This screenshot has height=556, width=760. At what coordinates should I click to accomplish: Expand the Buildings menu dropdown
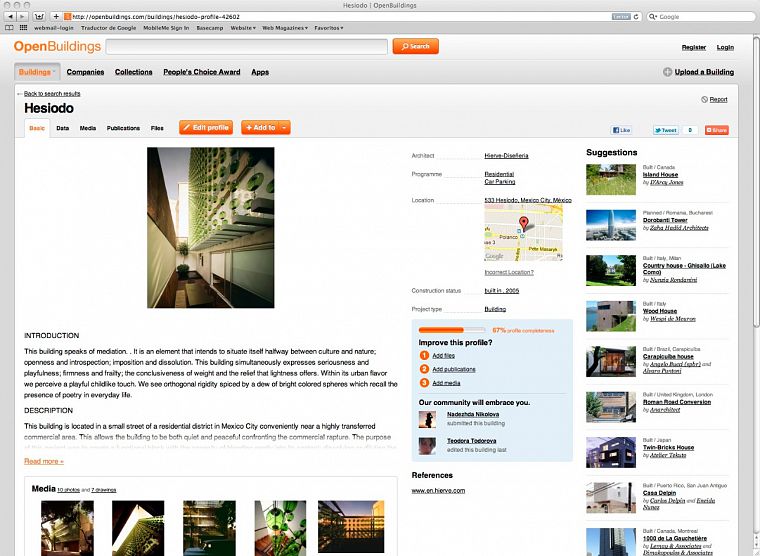click(x=54, y=72)
